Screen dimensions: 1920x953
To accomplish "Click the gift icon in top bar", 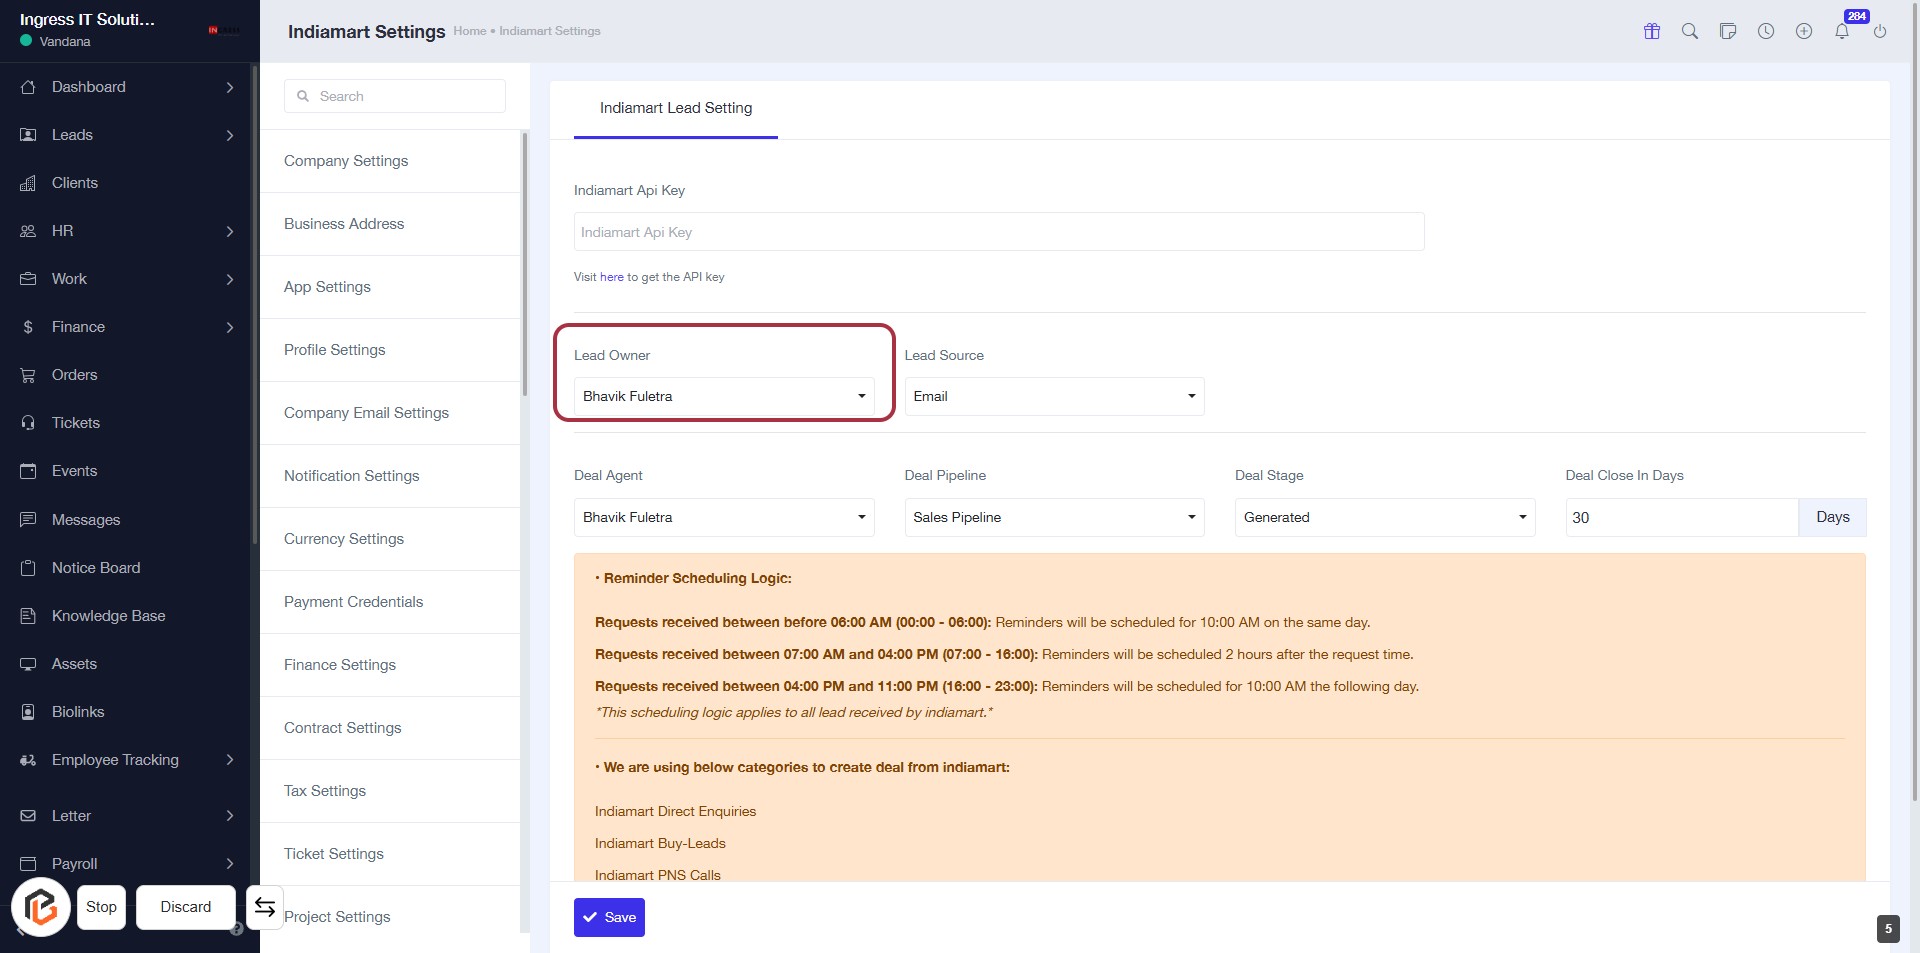I will [1652, 31].
